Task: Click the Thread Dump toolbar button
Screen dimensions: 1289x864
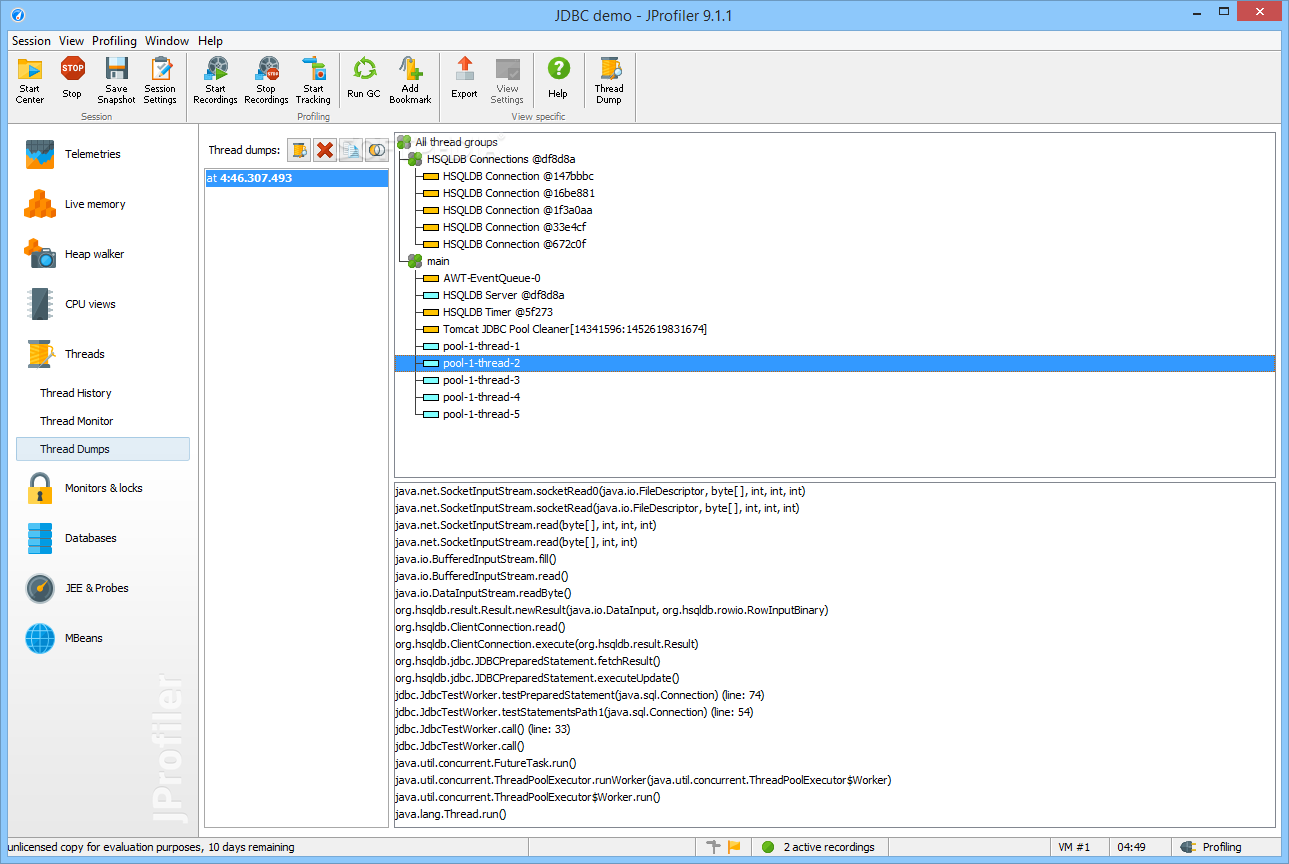Action: (x=609, y=80)
